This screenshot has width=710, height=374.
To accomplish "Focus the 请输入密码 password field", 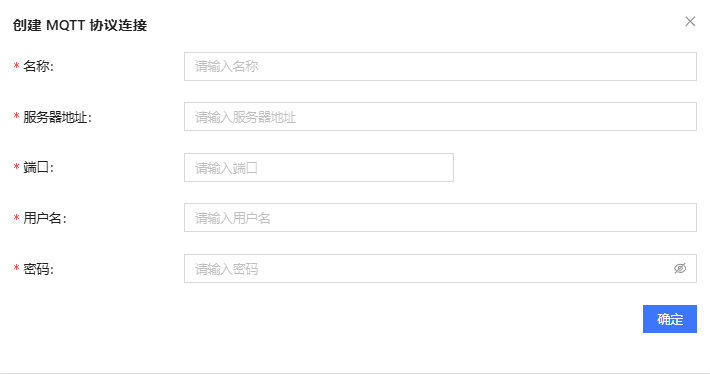I will [x=440, y=269].
